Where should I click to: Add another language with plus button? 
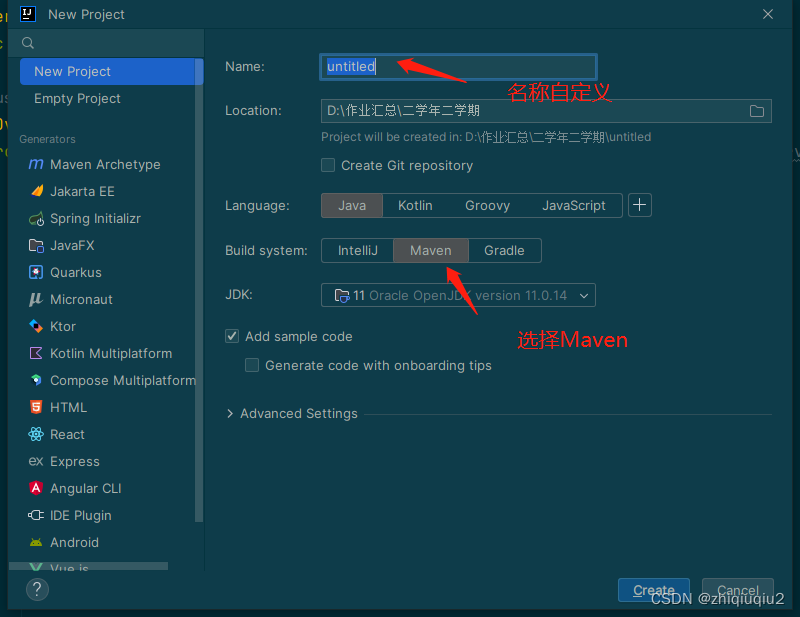click(x=640, y=205)
